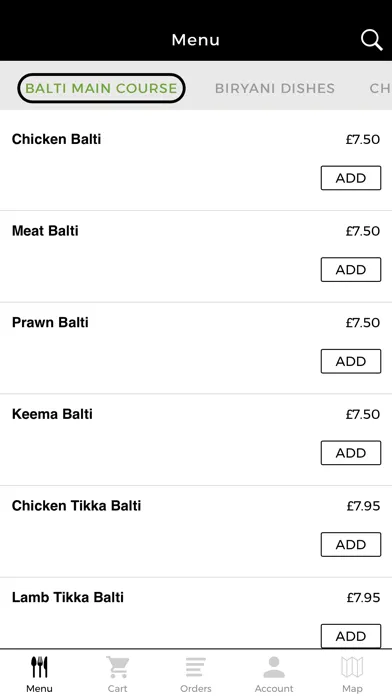This screenshot has height=696, width=392.
Task: Open the search magnifier icon
Action: (x=371, y=40)
